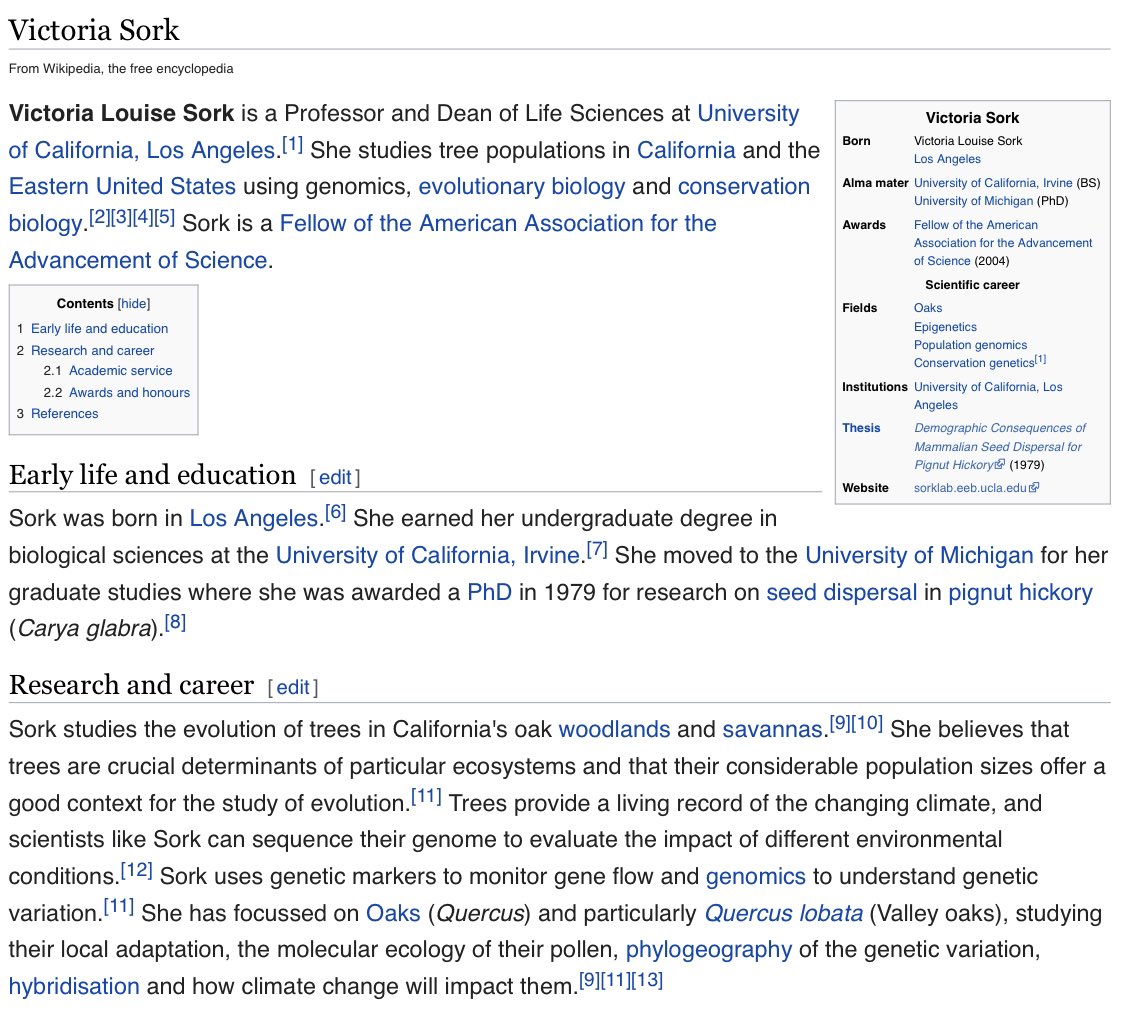Open the Quercus lobata link
1125x1015 pixels.
tap(783, 913)
